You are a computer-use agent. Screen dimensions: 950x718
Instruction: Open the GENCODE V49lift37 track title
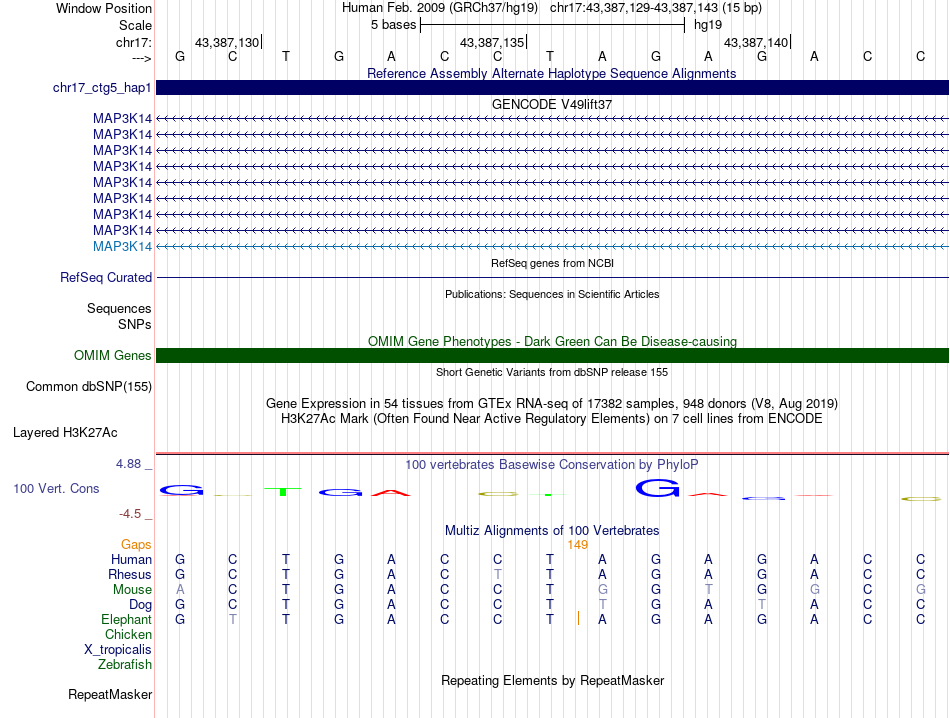pyautogui.click(x=551, y=104)
